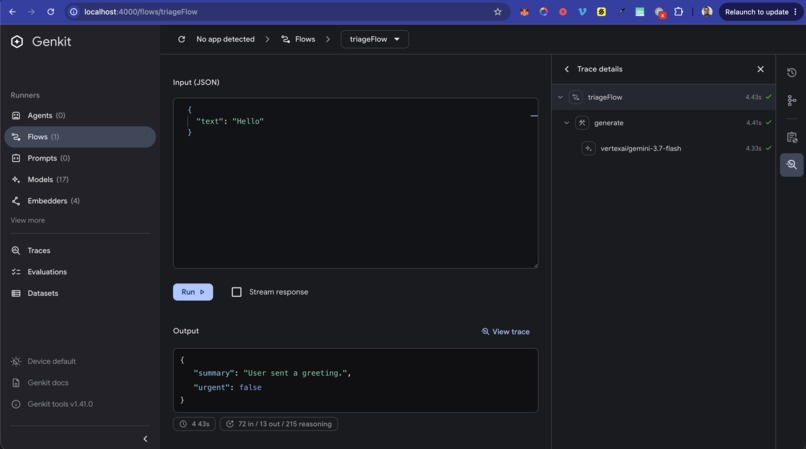806x449 pixels.
Task: Click the token usage chip
Action: (279, 424)
